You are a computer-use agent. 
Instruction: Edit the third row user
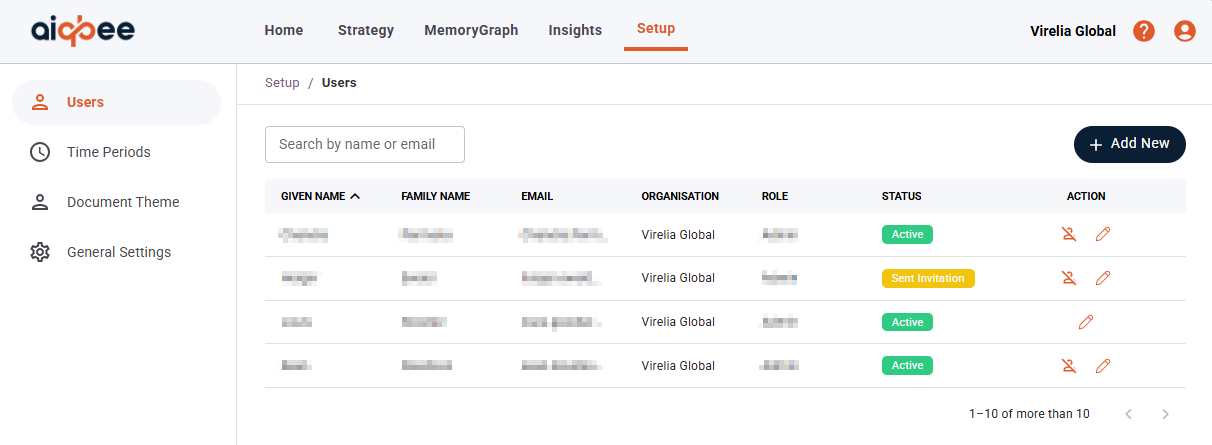(x=1086, y=322)
